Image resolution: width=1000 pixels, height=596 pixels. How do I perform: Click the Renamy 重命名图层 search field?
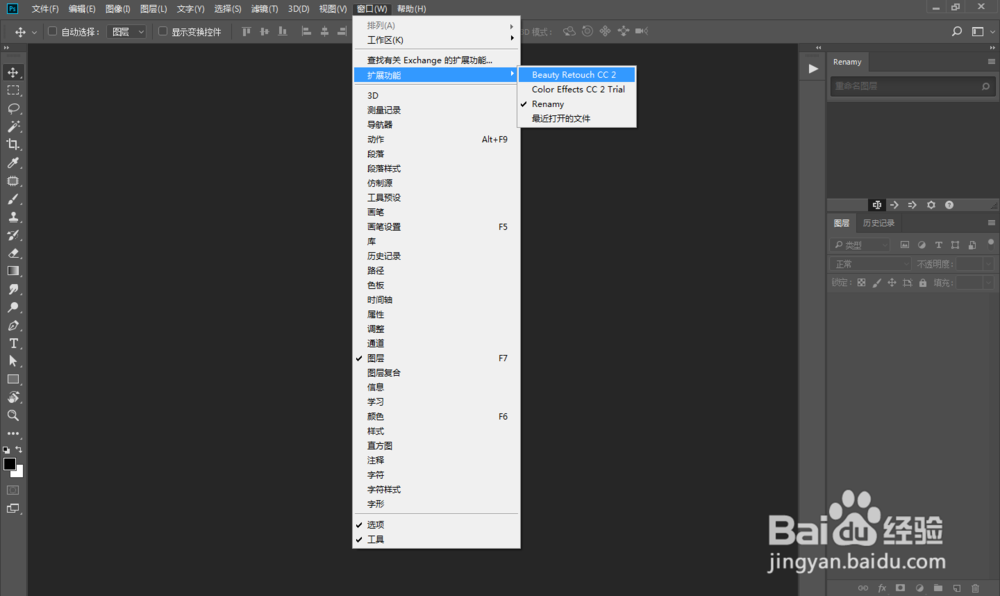click(911, 86)
